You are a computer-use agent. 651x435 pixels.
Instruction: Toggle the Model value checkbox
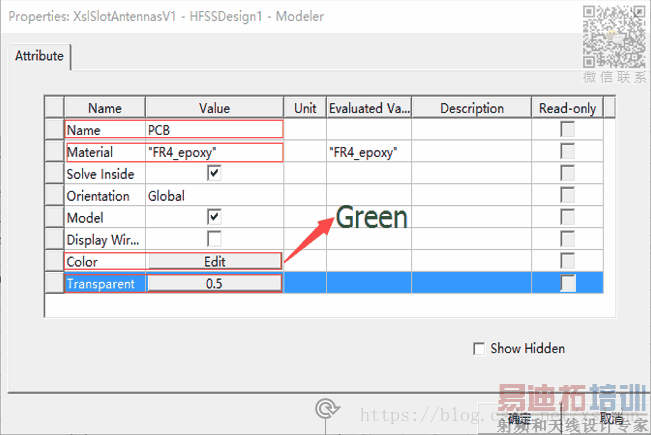(214, 217)
